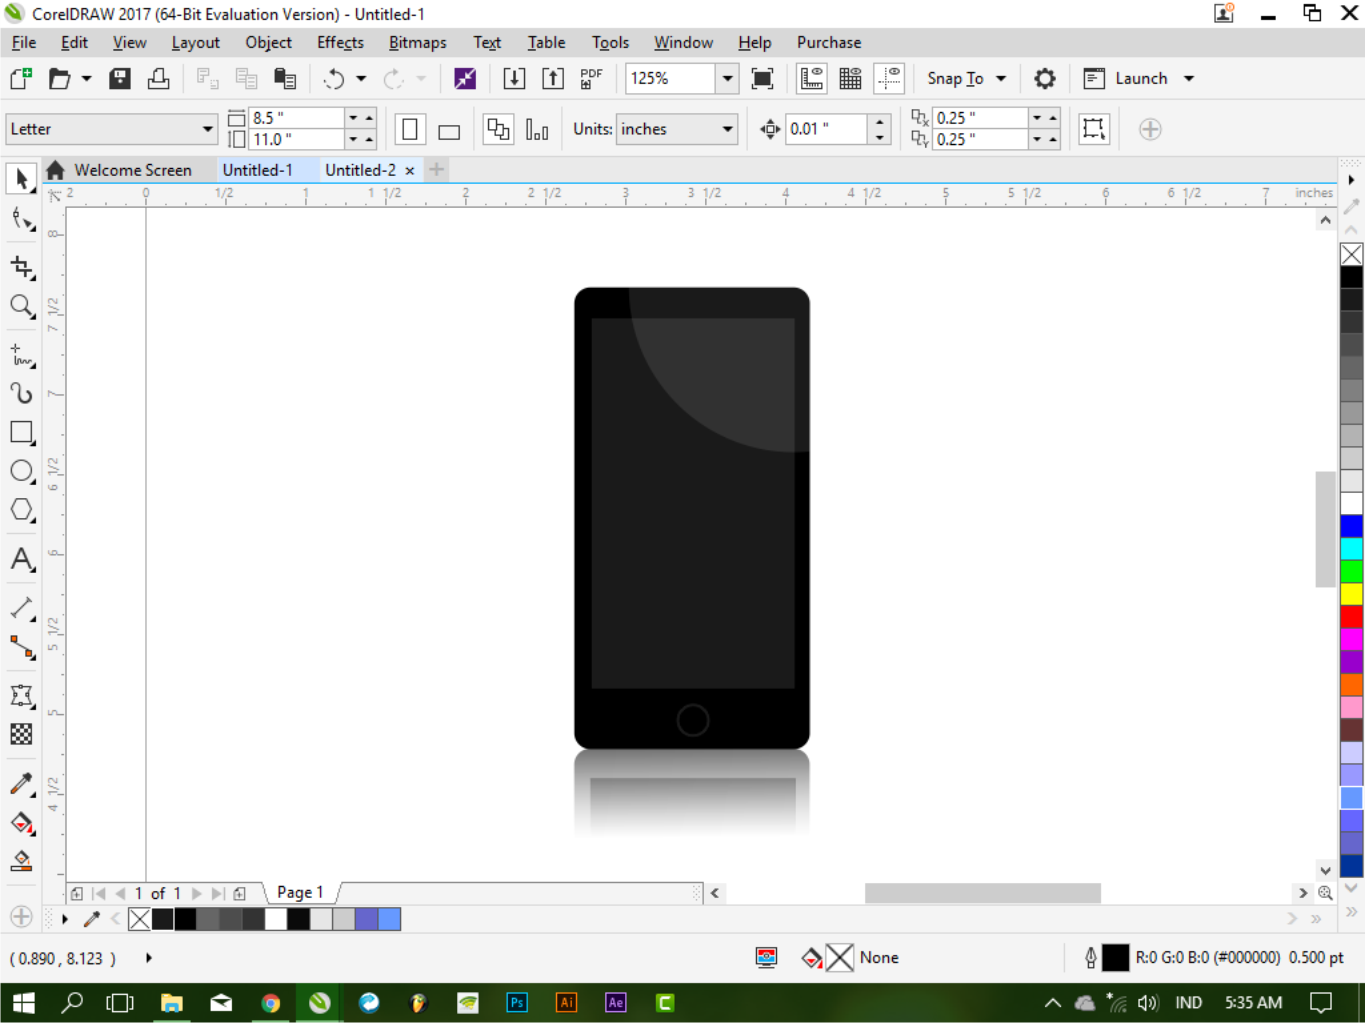Open the Snap To options dropdown
Viewport: 1365px width, 1023px height.
[x=999, y=78]
